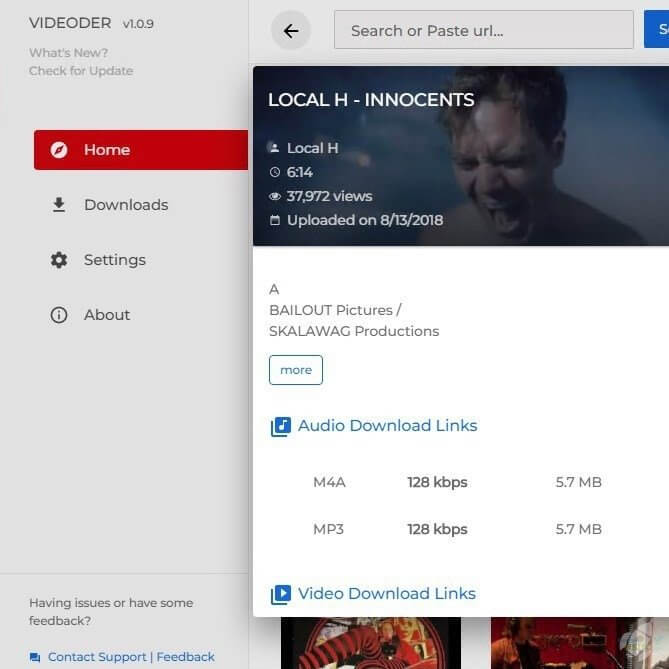Expand description with more button
This screenshot has height=669, width=669.
pyautogui.click(x=296, y=370)
